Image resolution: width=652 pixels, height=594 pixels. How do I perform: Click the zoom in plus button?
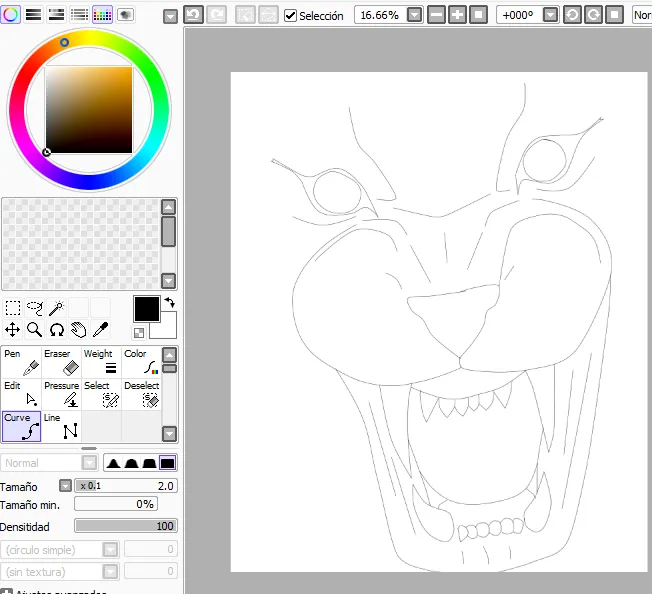pos(457,15)
